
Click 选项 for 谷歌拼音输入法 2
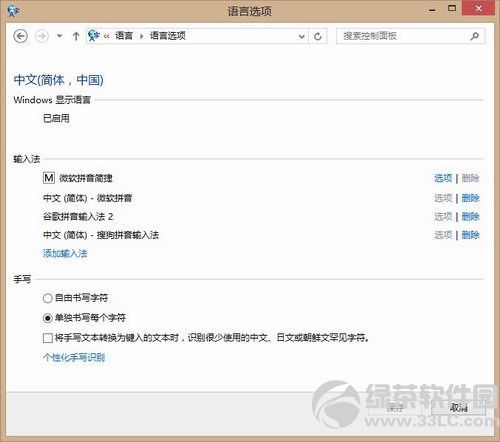click(443, 217)
